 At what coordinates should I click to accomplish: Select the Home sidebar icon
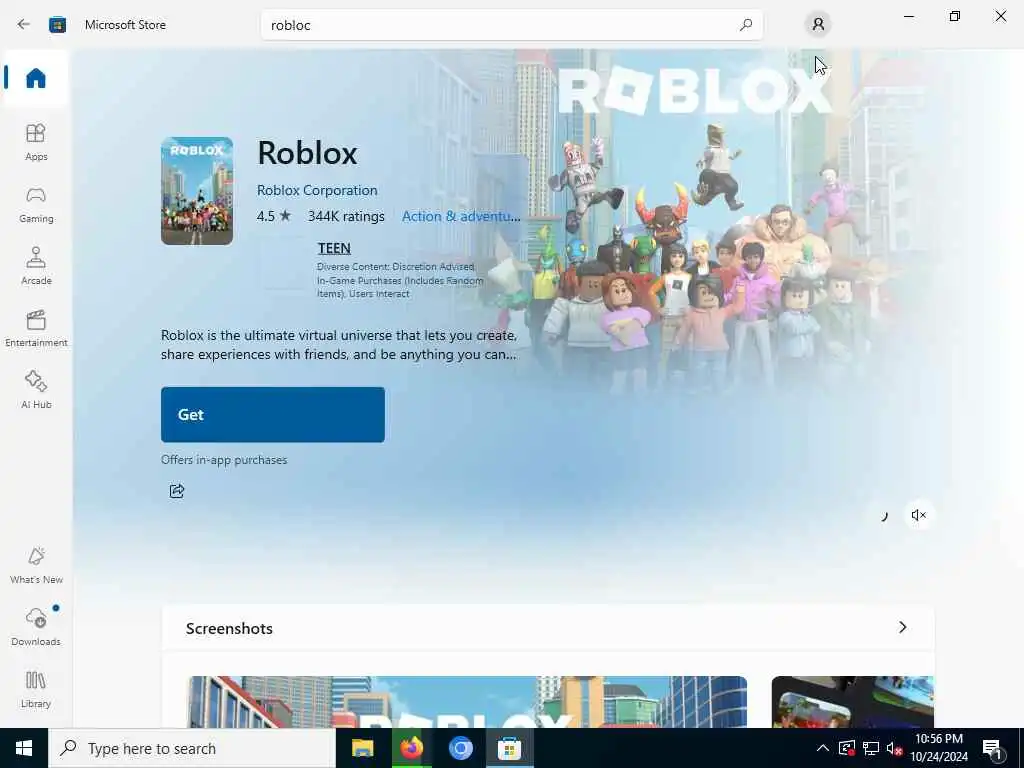coord(36,78)
